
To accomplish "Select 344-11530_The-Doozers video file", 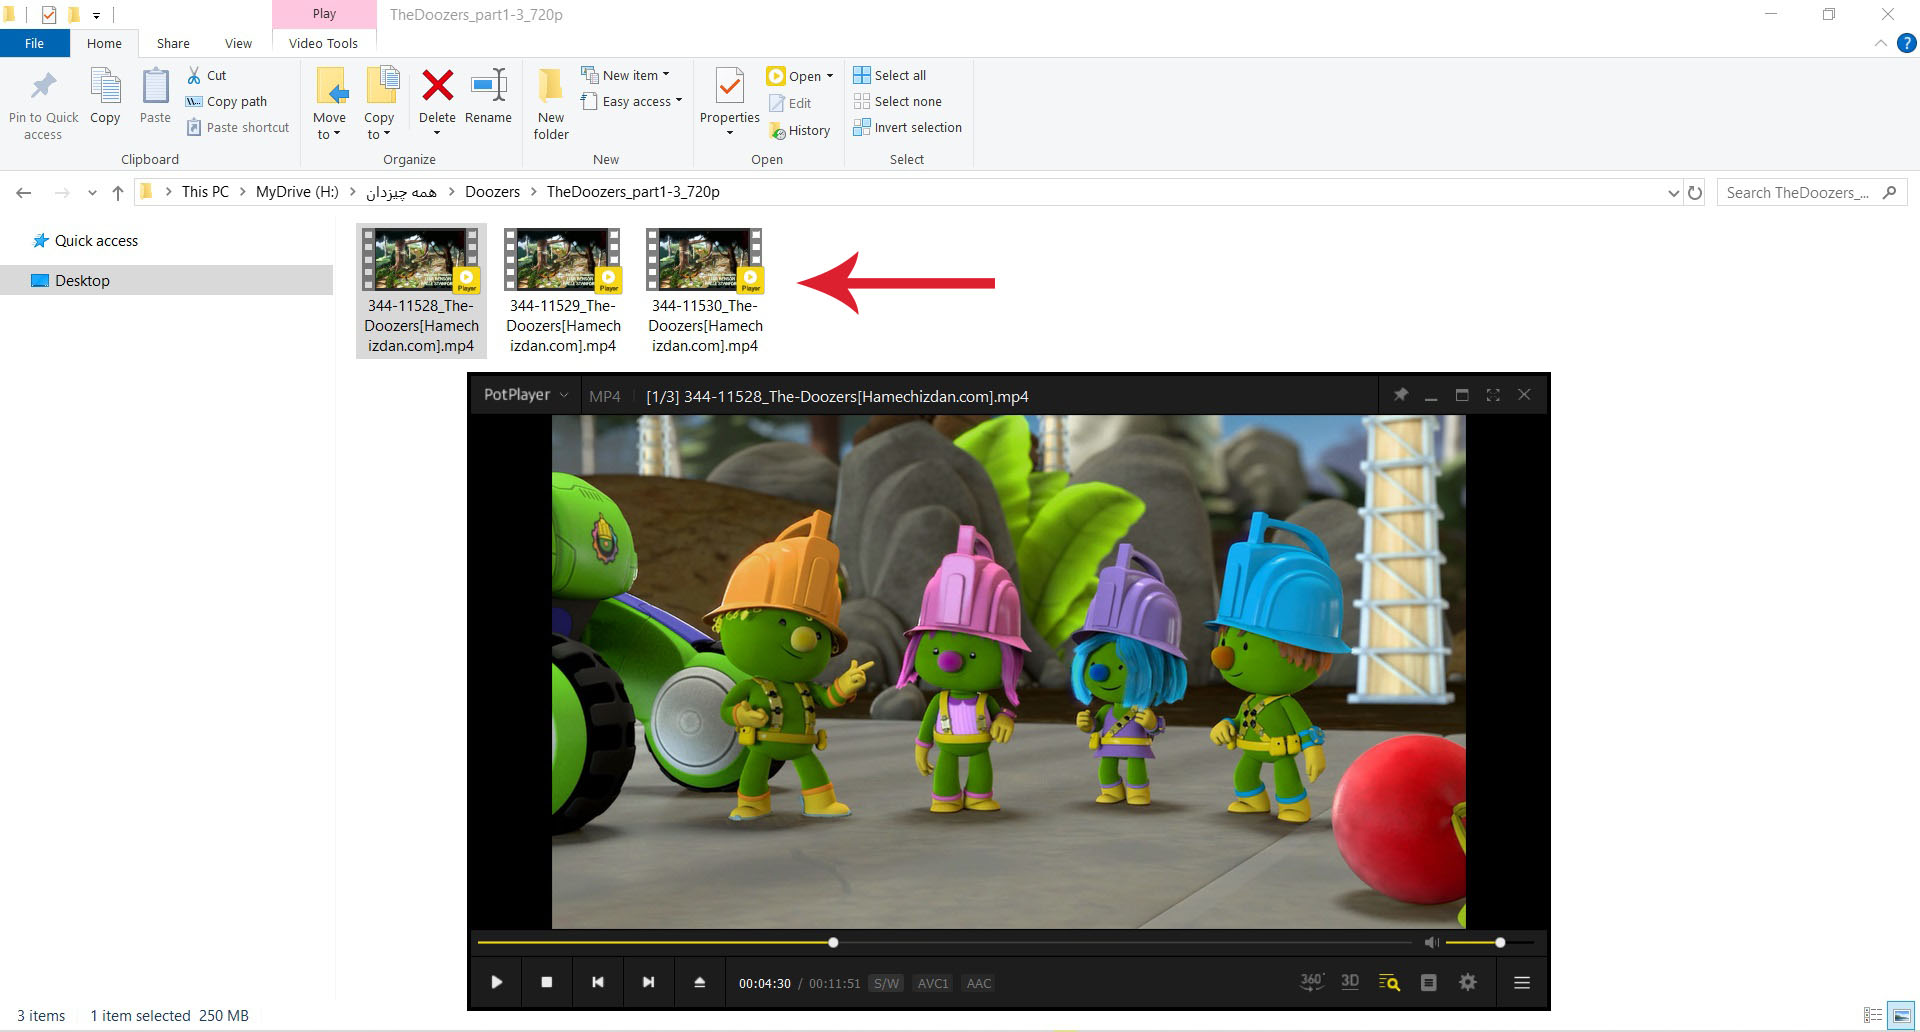I will click(x=705, y=291).
